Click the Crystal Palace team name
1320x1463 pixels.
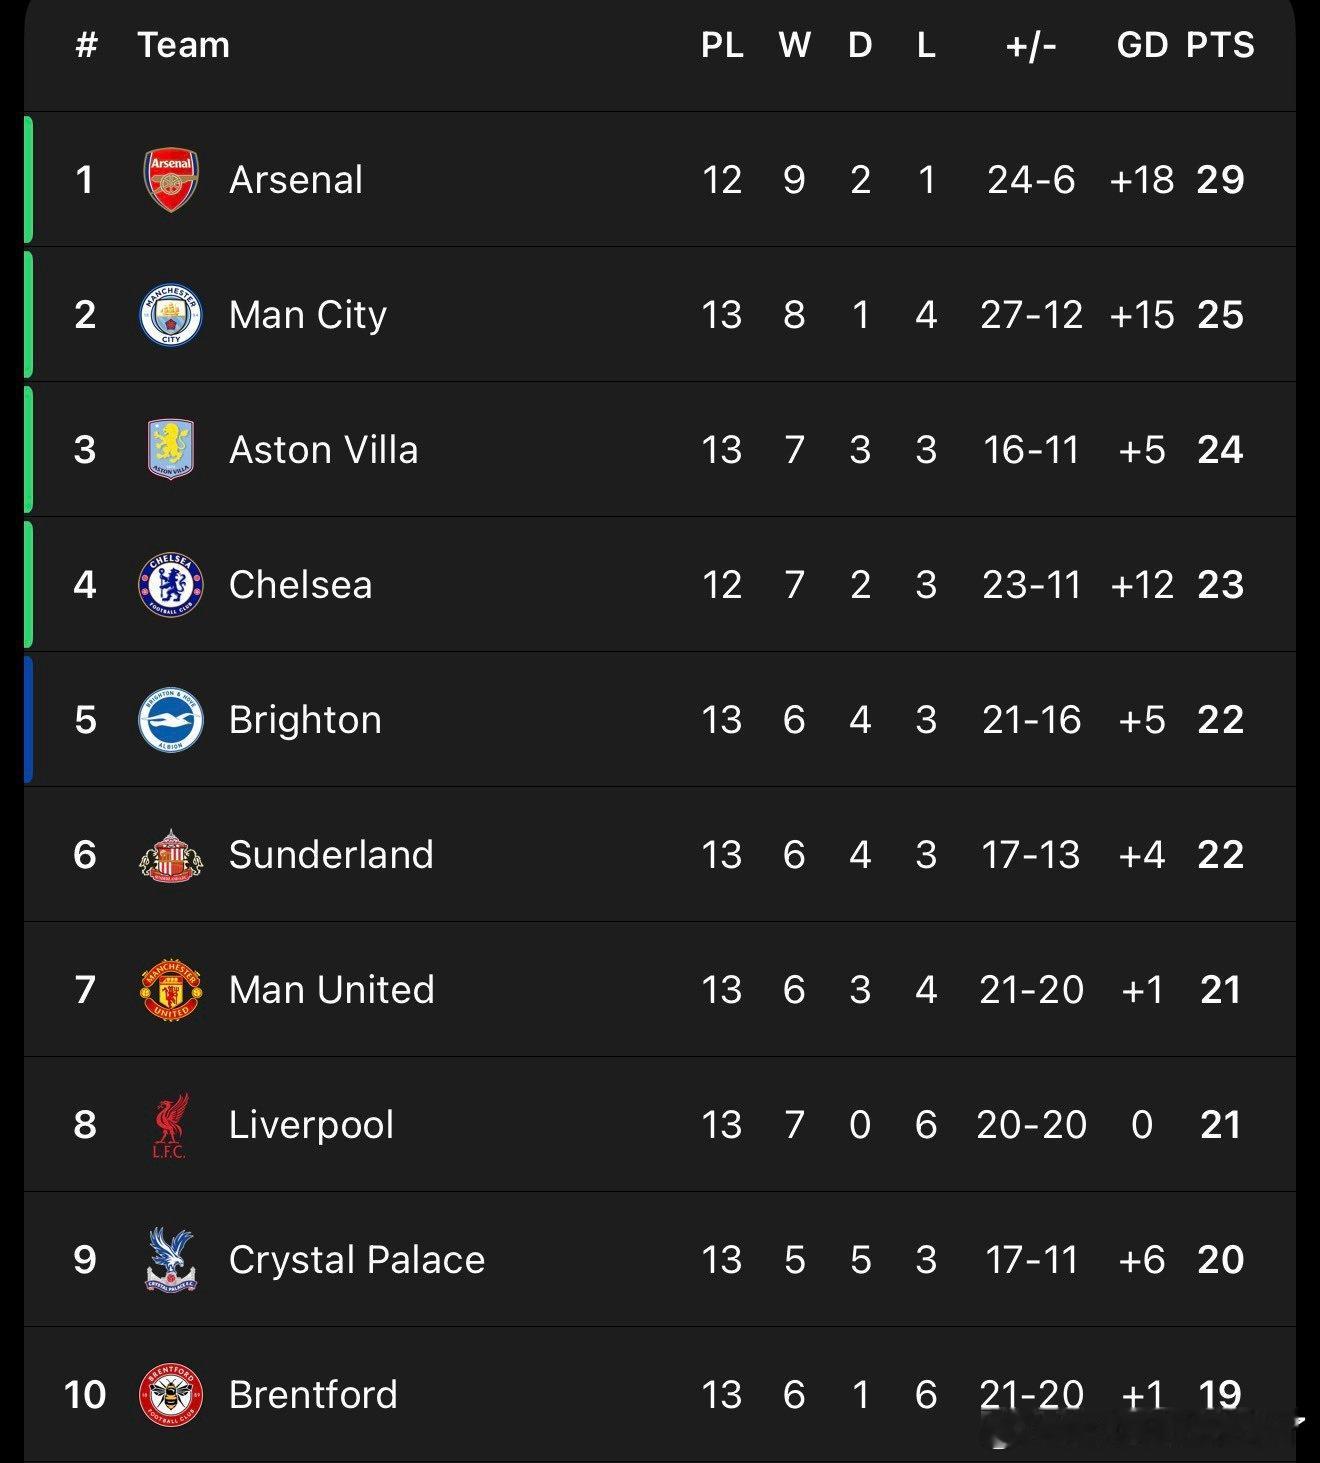[x=357, y=1260]
